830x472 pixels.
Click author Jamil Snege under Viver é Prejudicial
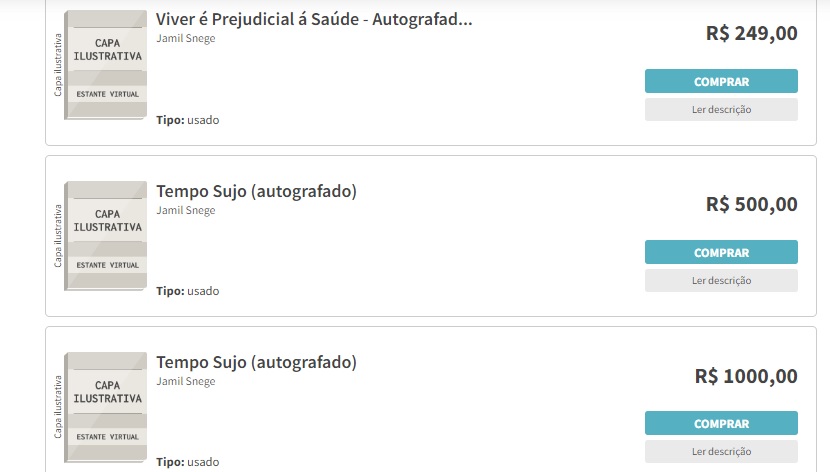click(x=186, y=39)
